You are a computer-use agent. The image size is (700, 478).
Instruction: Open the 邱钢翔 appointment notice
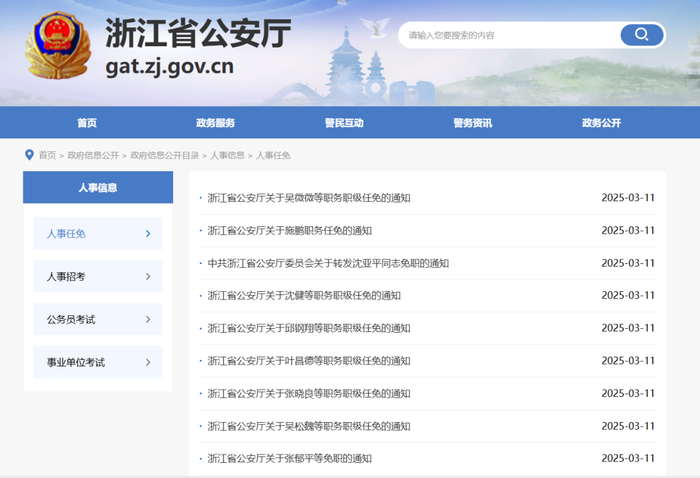pos(309,328)
